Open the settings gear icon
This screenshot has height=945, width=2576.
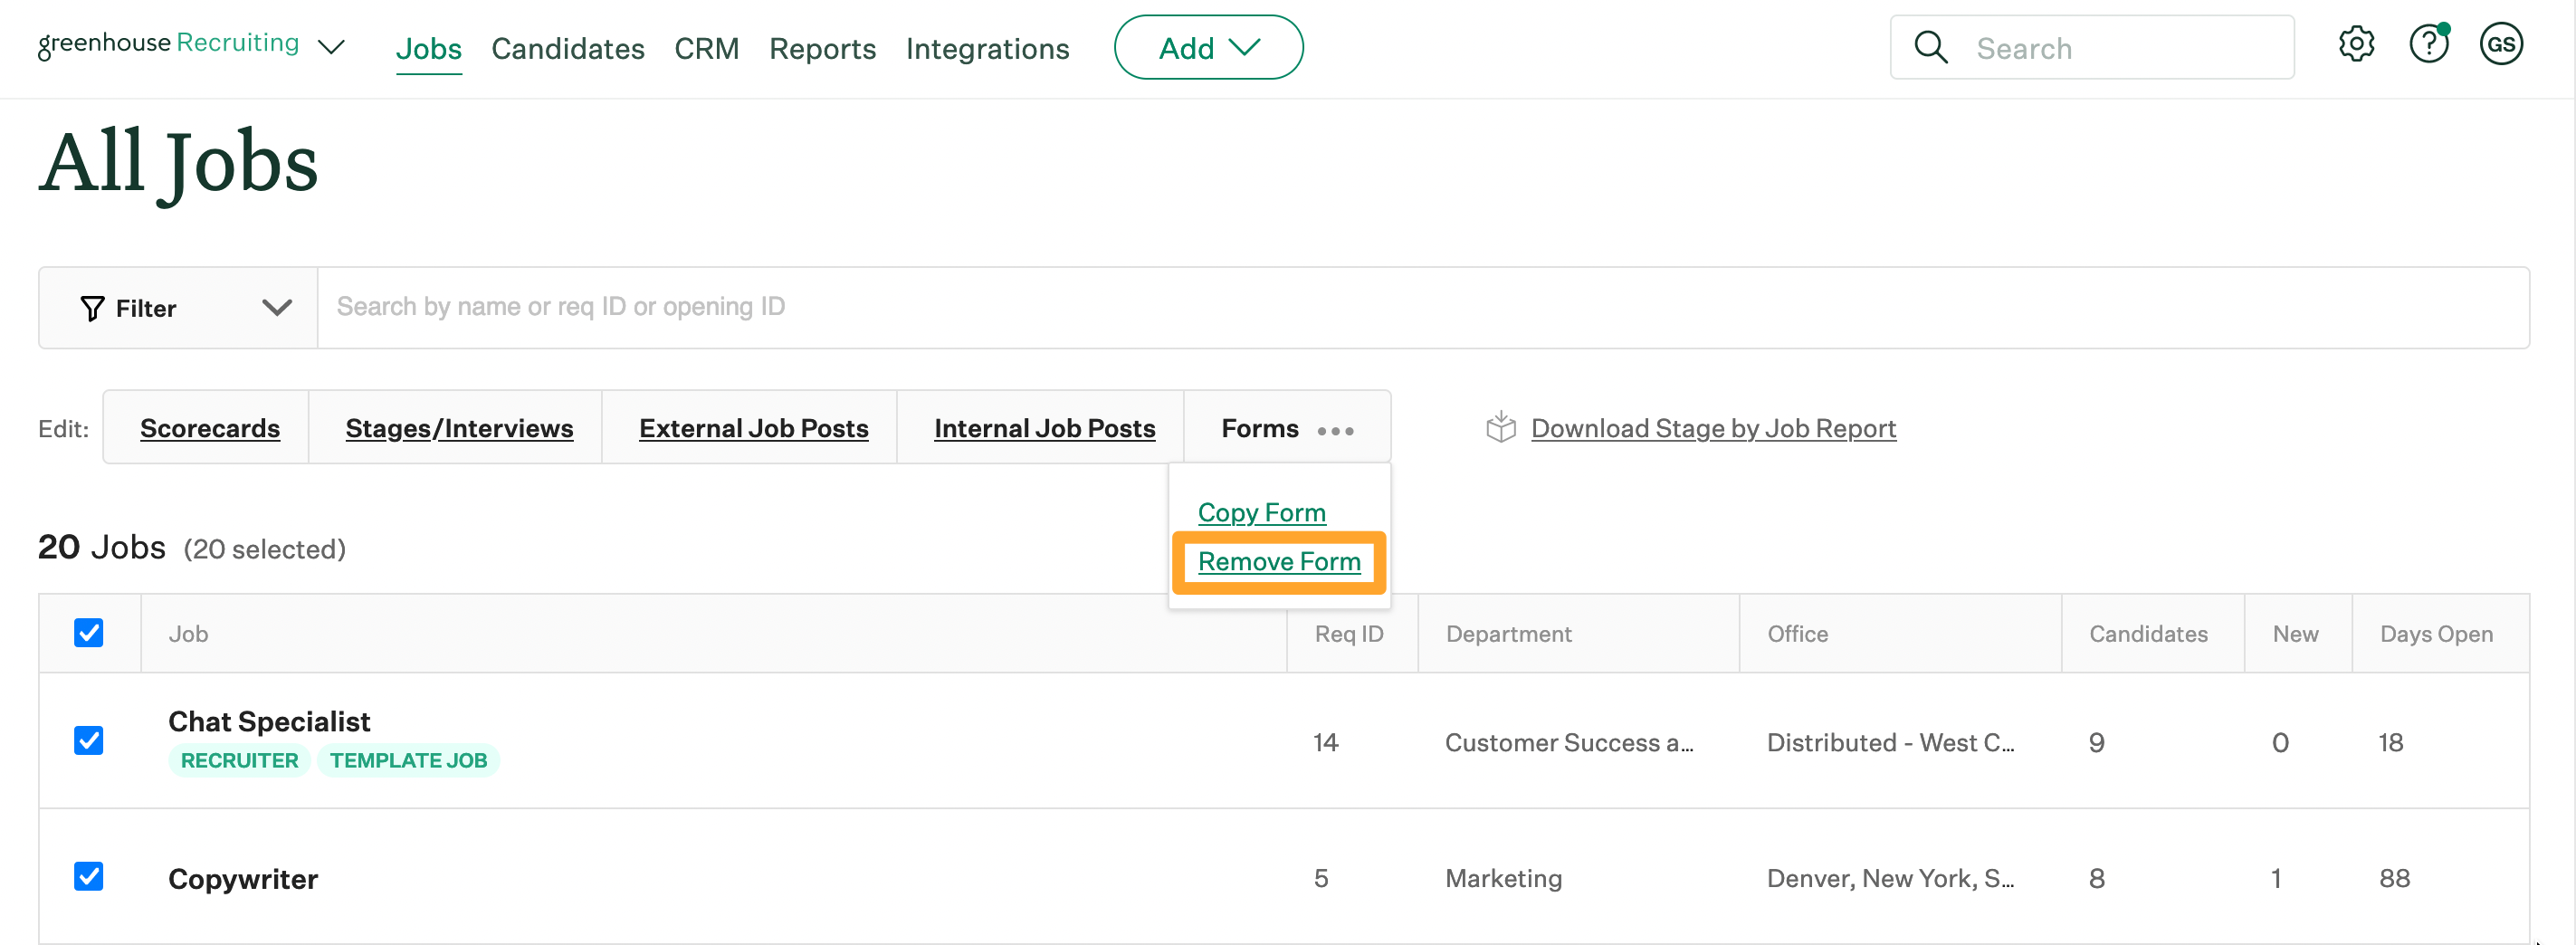(2355, 45)
